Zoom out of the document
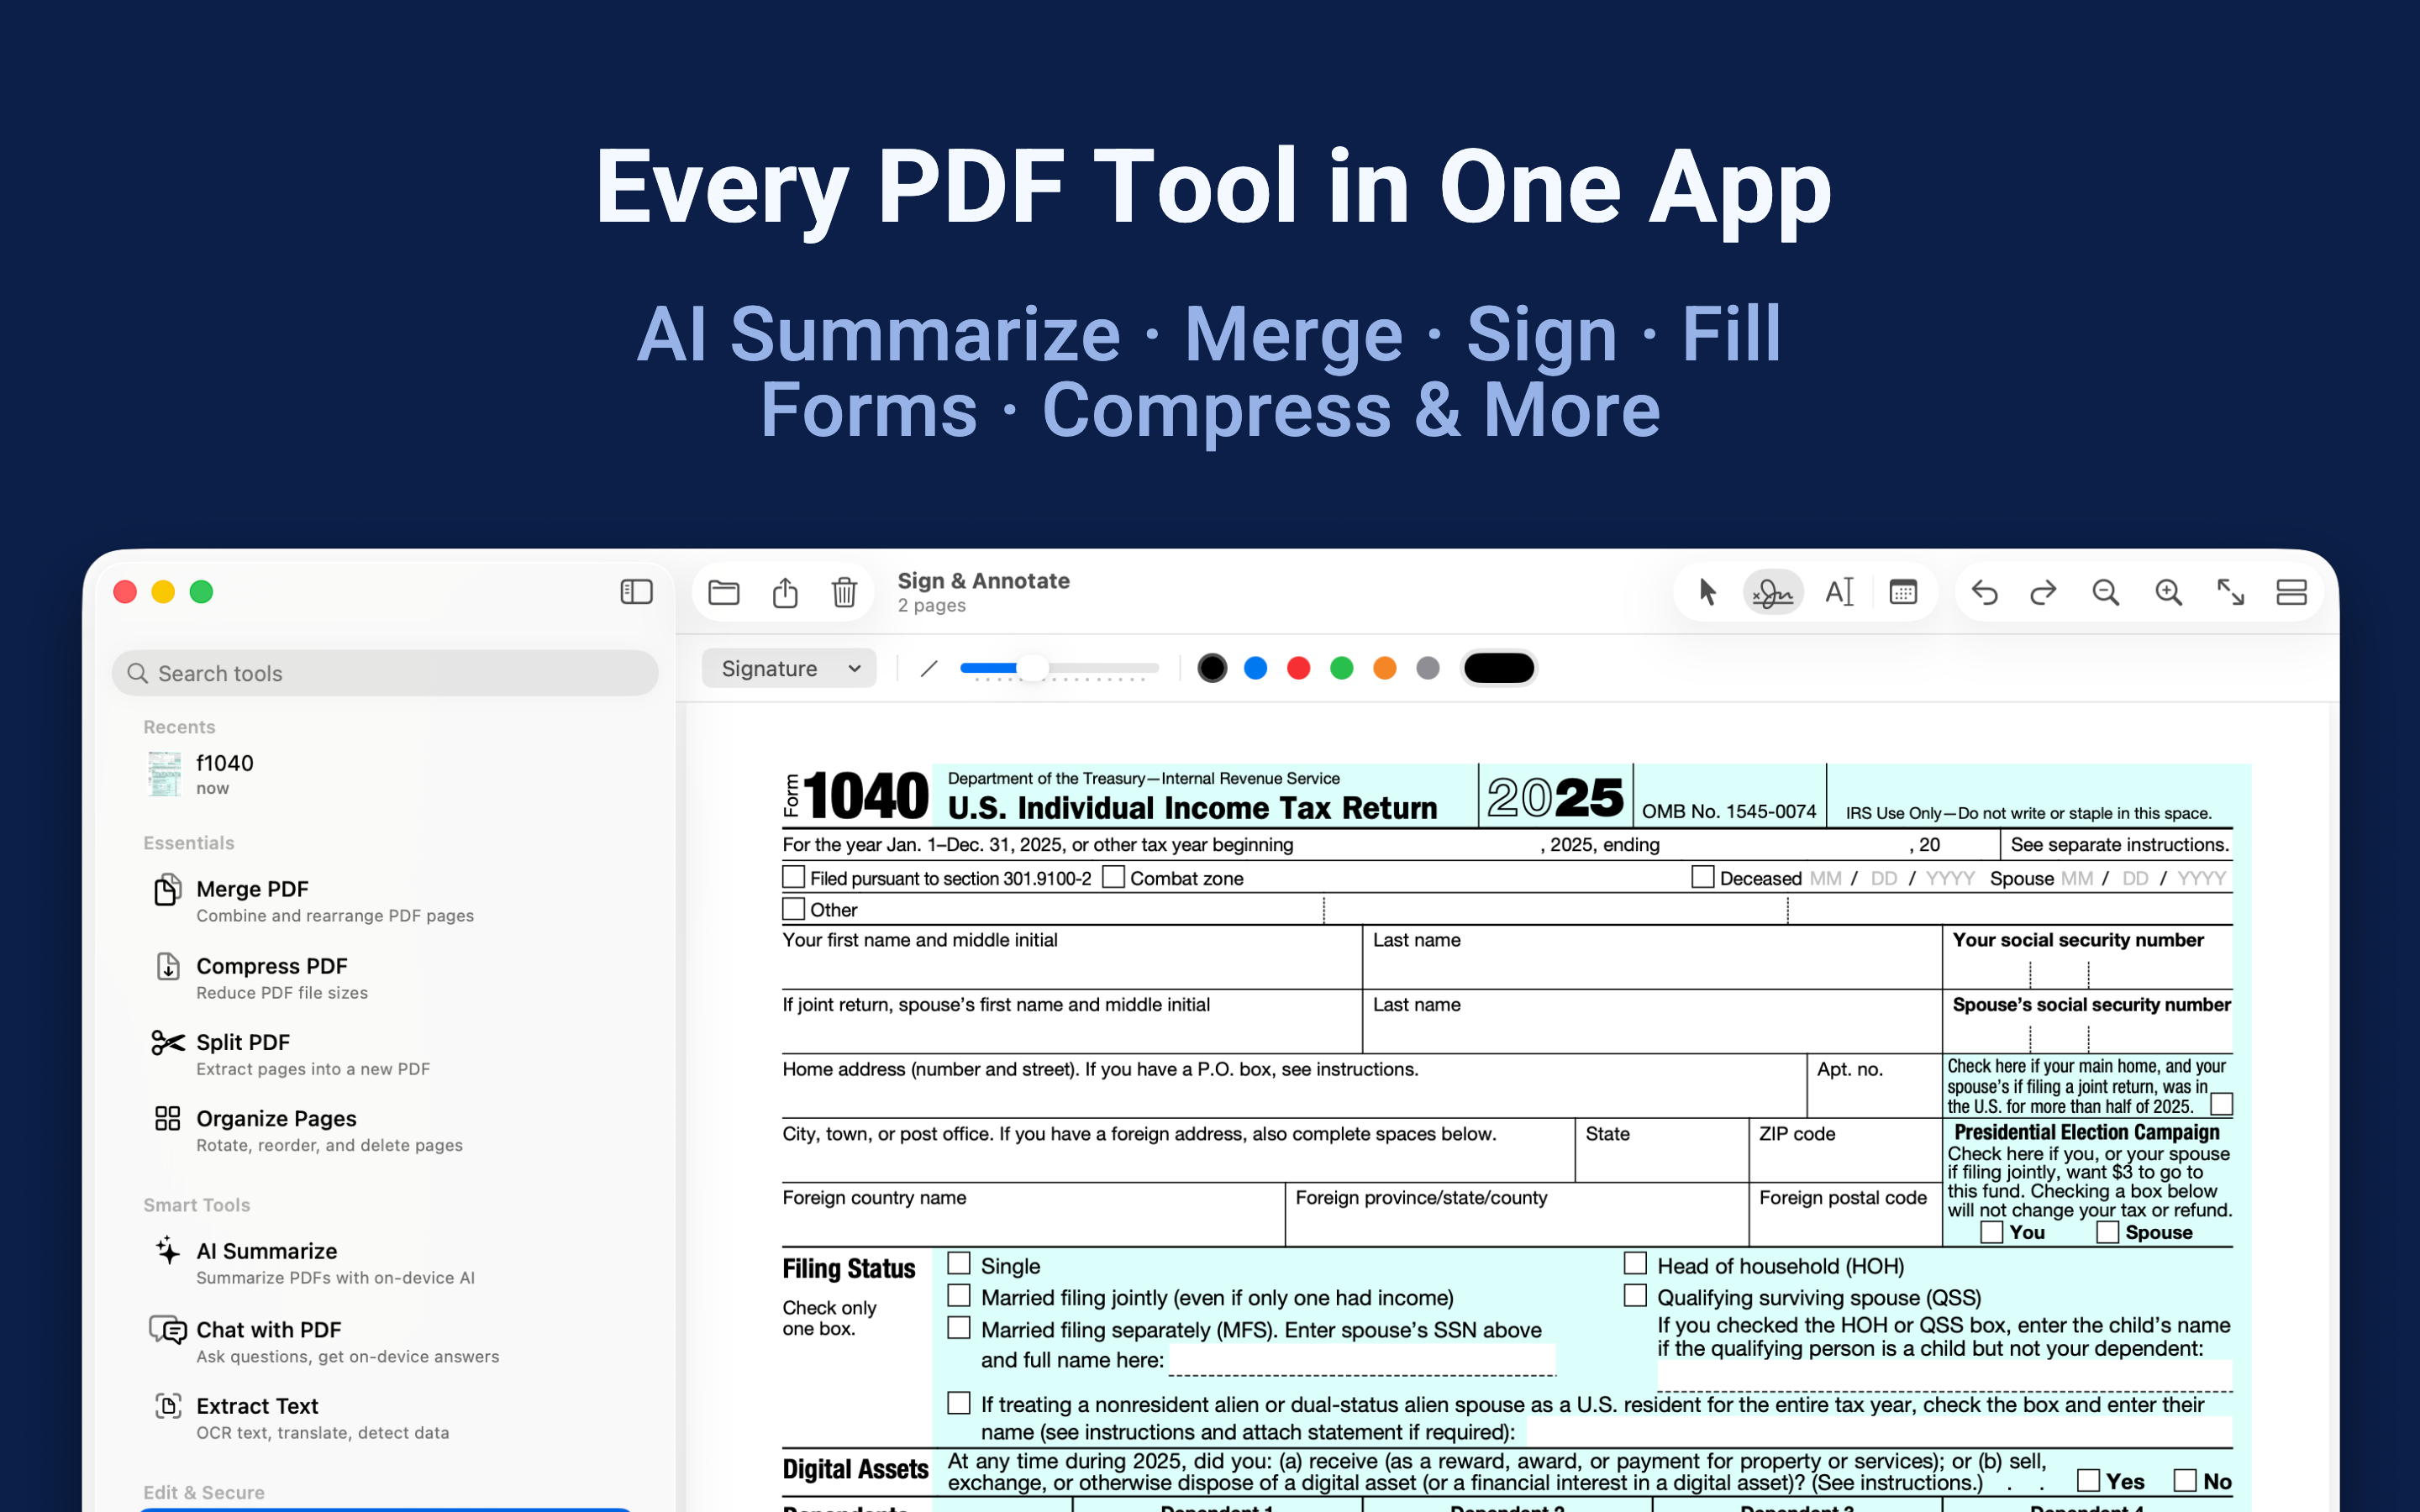Screen dimensions: 2420x1512 coord(2106,593)
